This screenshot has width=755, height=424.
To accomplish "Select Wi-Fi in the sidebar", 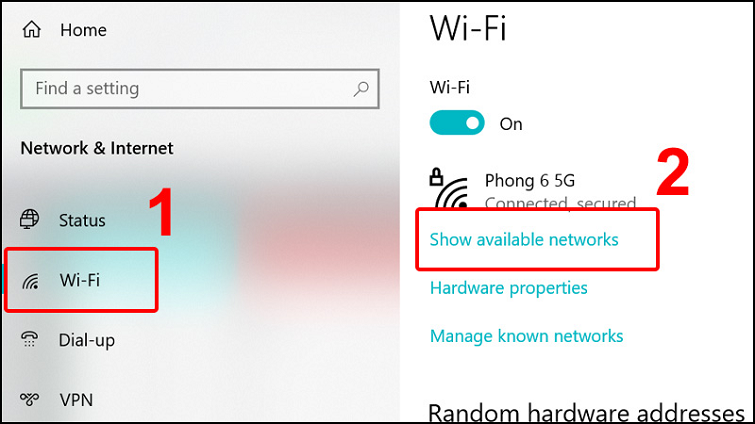I will pyautogui.click(x=81, y=280).
